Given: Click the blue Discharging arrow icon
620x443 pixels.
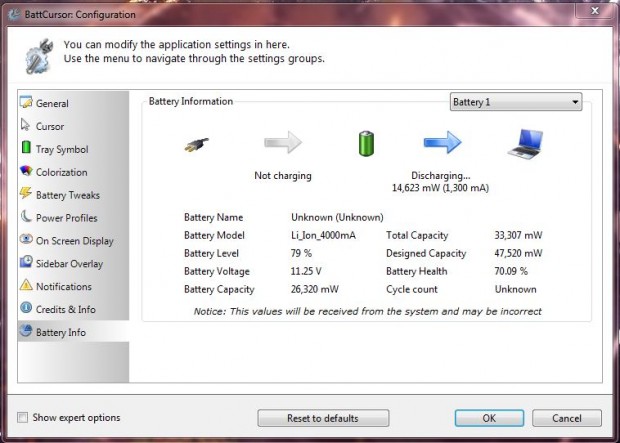Looking at the screenshot, I should 442,142.
